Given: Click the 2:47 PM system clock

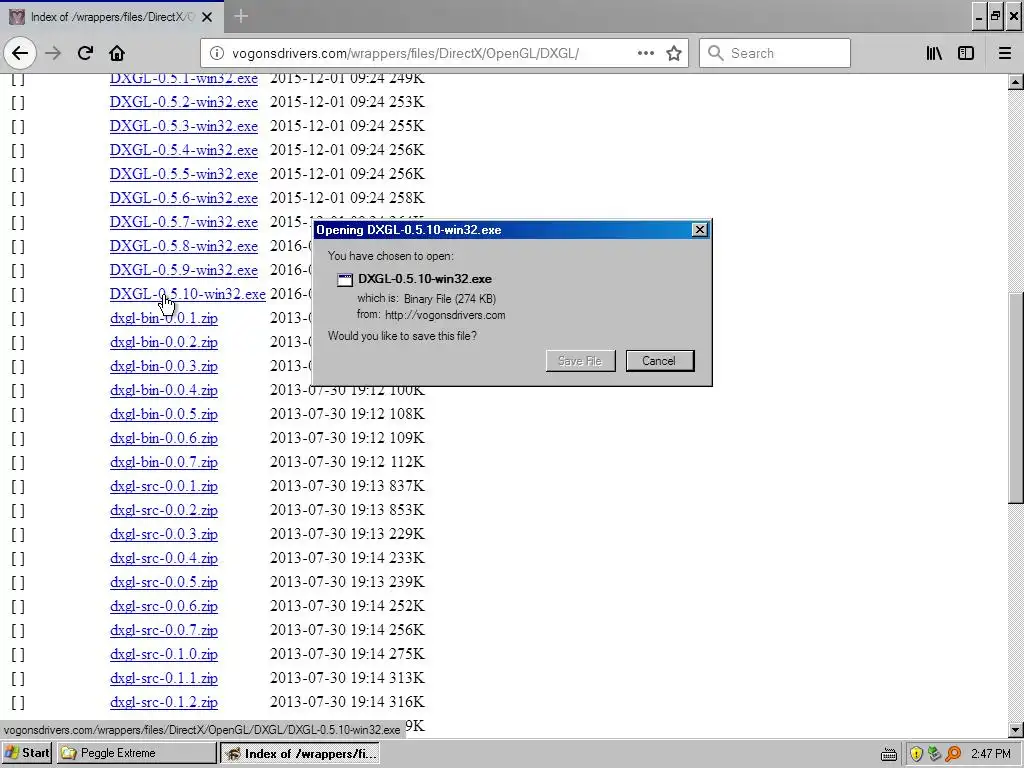Looking at the screenshot, I should click(991, 754).
